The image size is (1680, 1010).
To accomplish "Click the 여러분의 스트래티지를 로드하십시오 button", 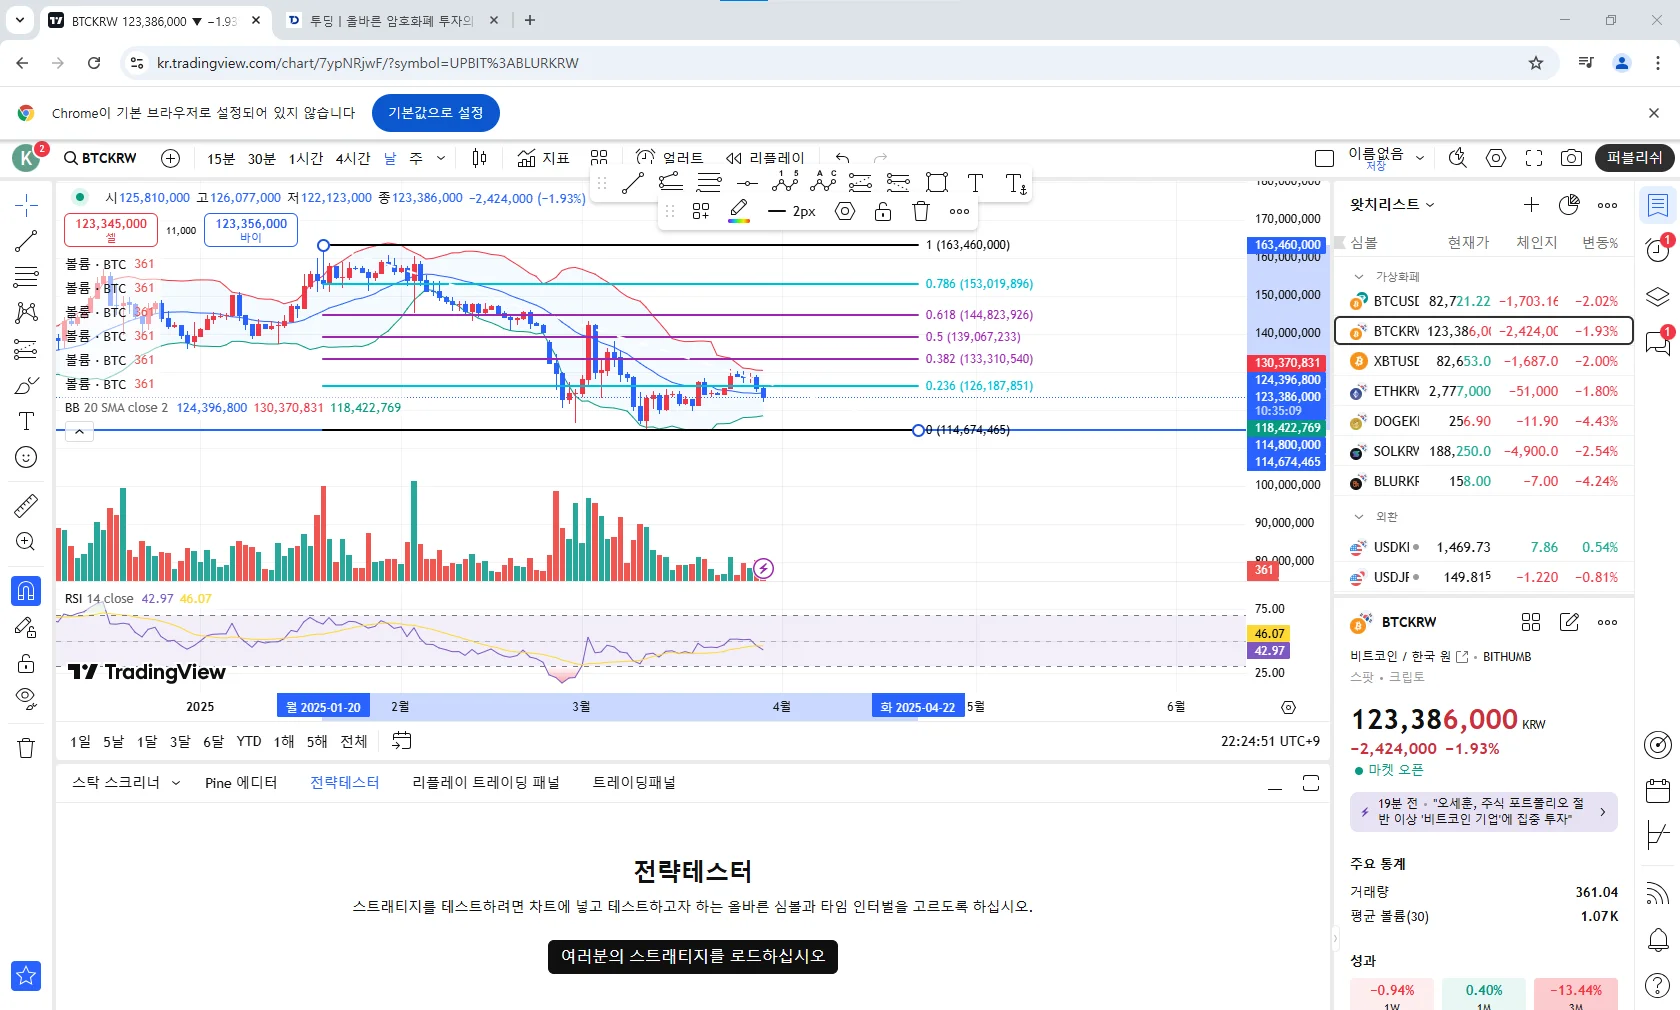I will coord(693,956).
